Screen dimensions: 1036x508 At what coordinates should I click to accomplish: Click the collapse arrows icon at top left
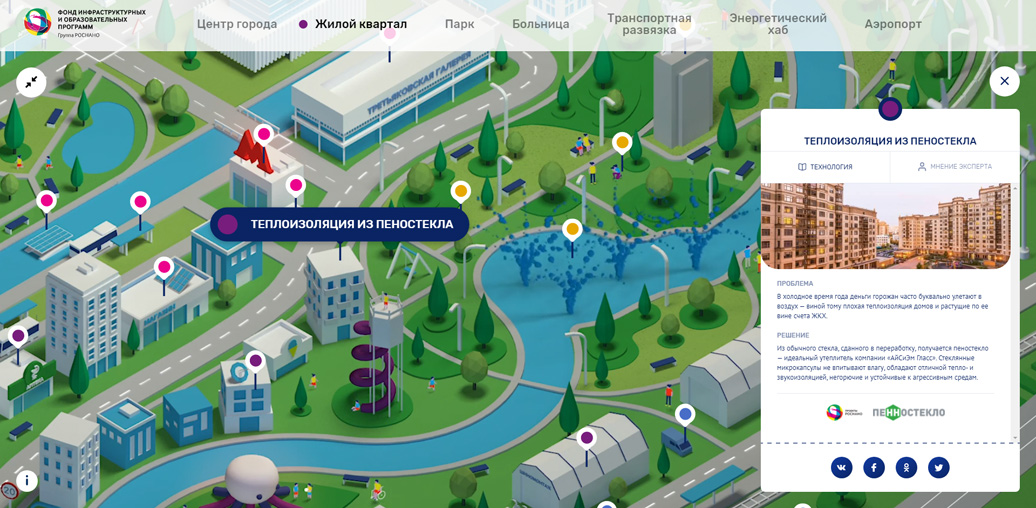pyautogui.click(x=31, y=82)
